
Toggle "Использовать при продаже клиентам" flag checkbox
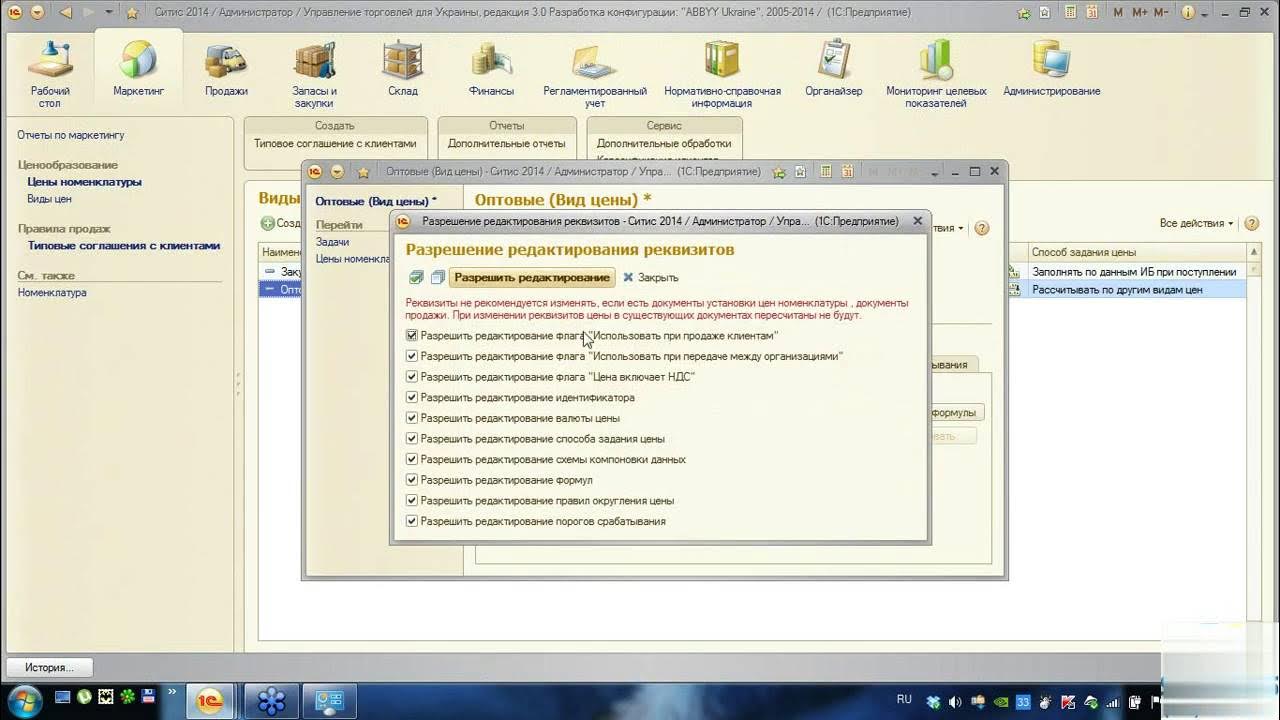tap(412, 336)
